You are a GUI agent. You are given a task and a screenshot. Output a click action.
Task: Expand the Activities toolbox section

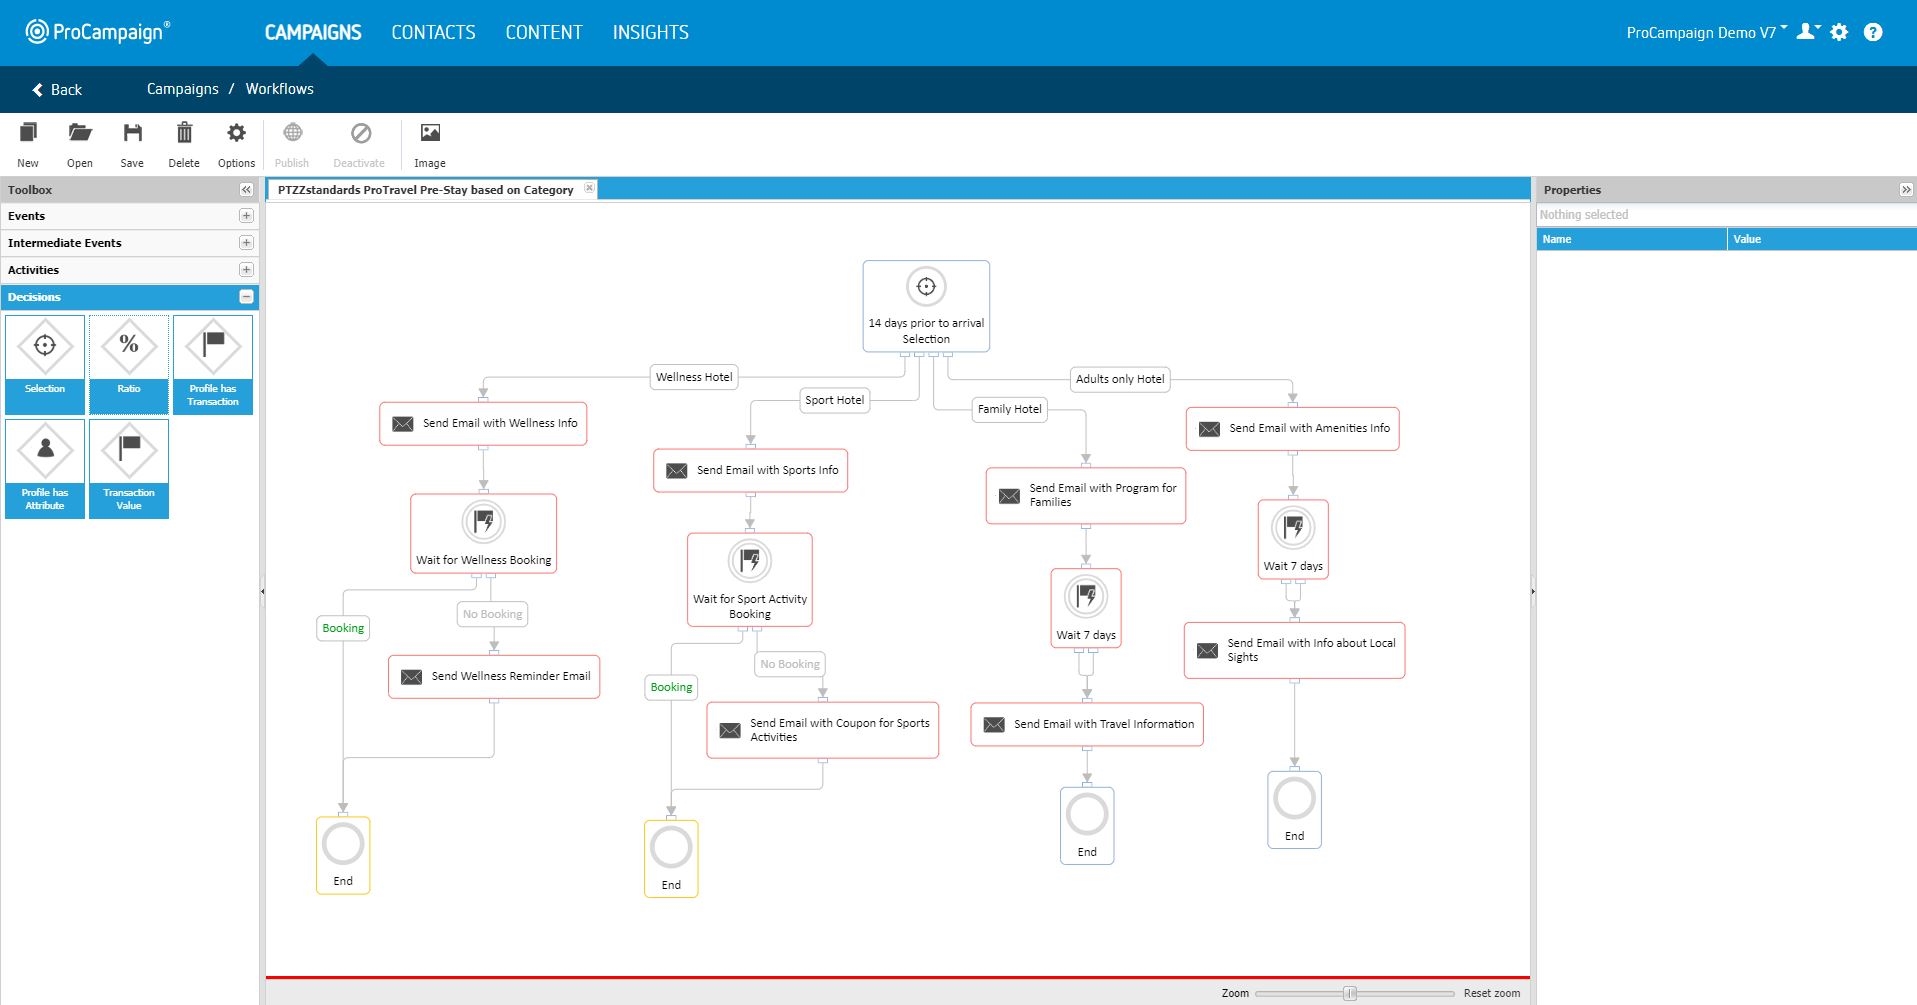pos(246,270)
